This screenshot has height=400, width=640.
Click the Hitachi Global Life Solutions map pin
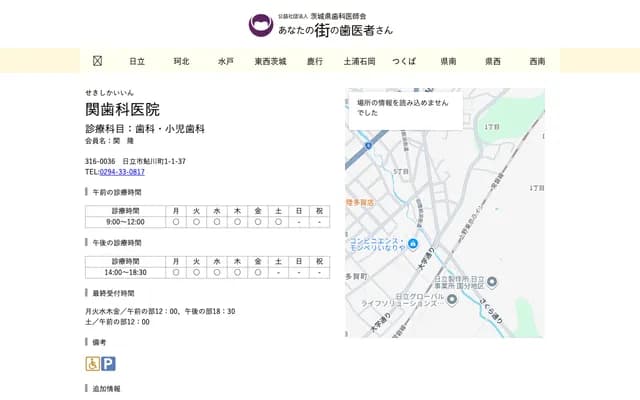[451, 300]
